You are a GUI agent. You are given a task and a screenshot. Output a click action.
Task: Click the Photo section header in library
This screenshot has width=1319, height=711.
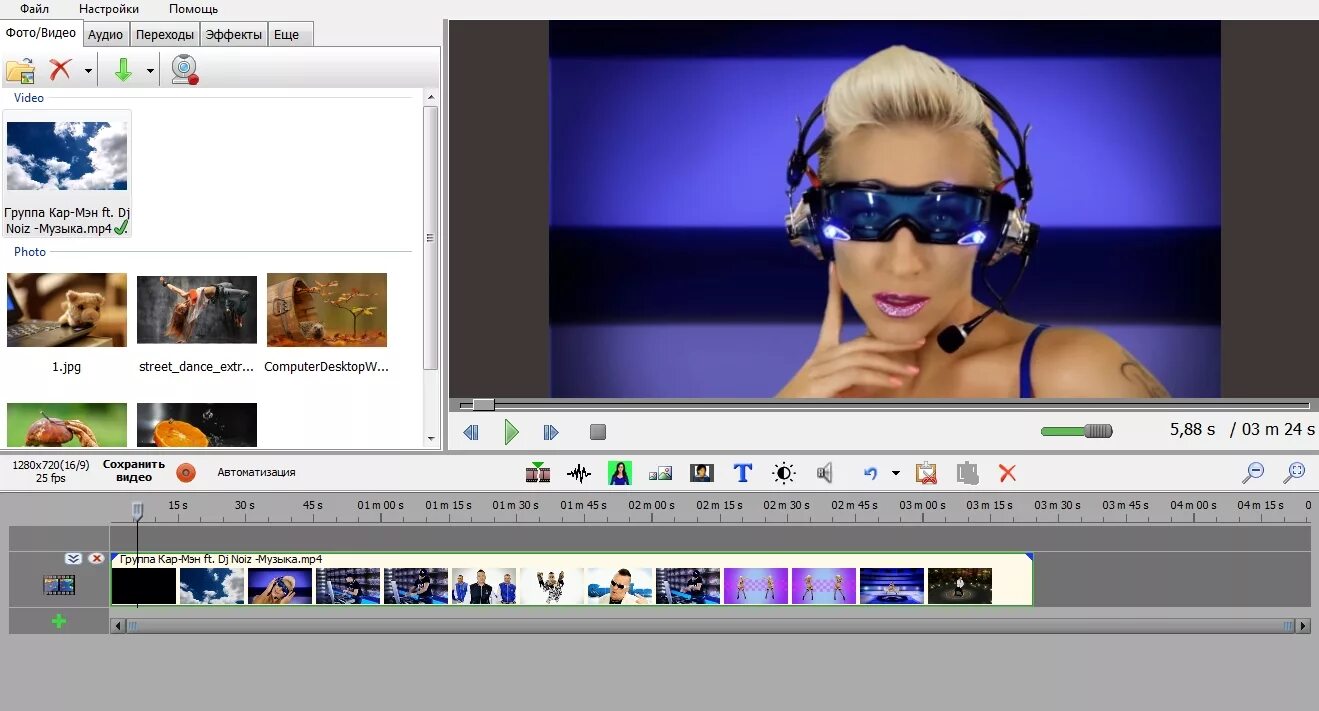tap(30, 252)
